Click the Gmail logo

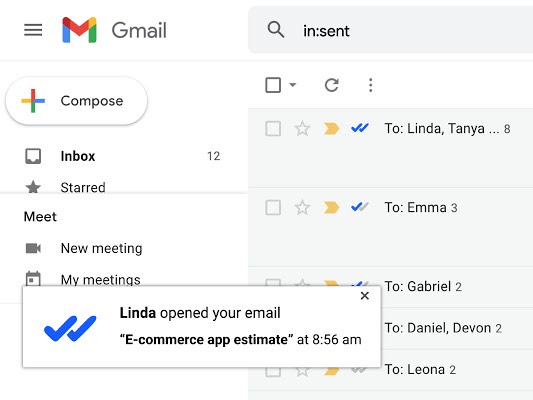coord(114,30)
